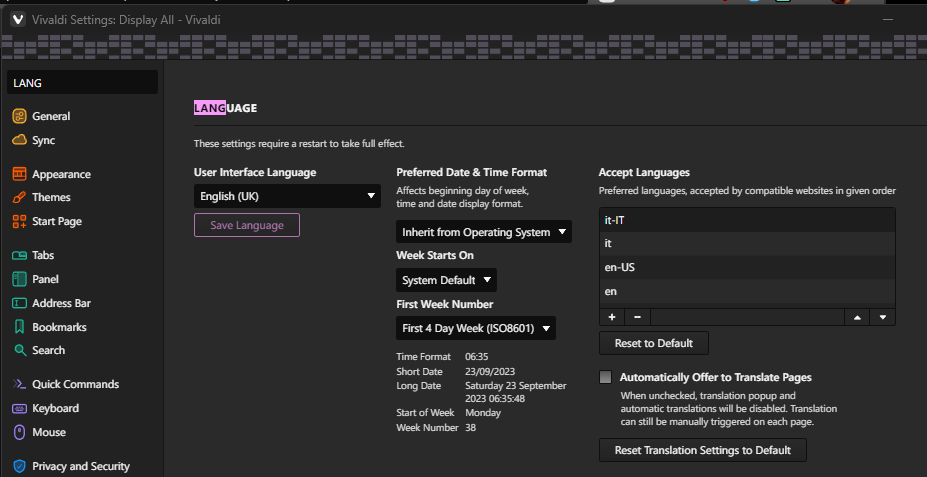
Task: Select the 'en' language entry
Action: [x=747, y=291]
